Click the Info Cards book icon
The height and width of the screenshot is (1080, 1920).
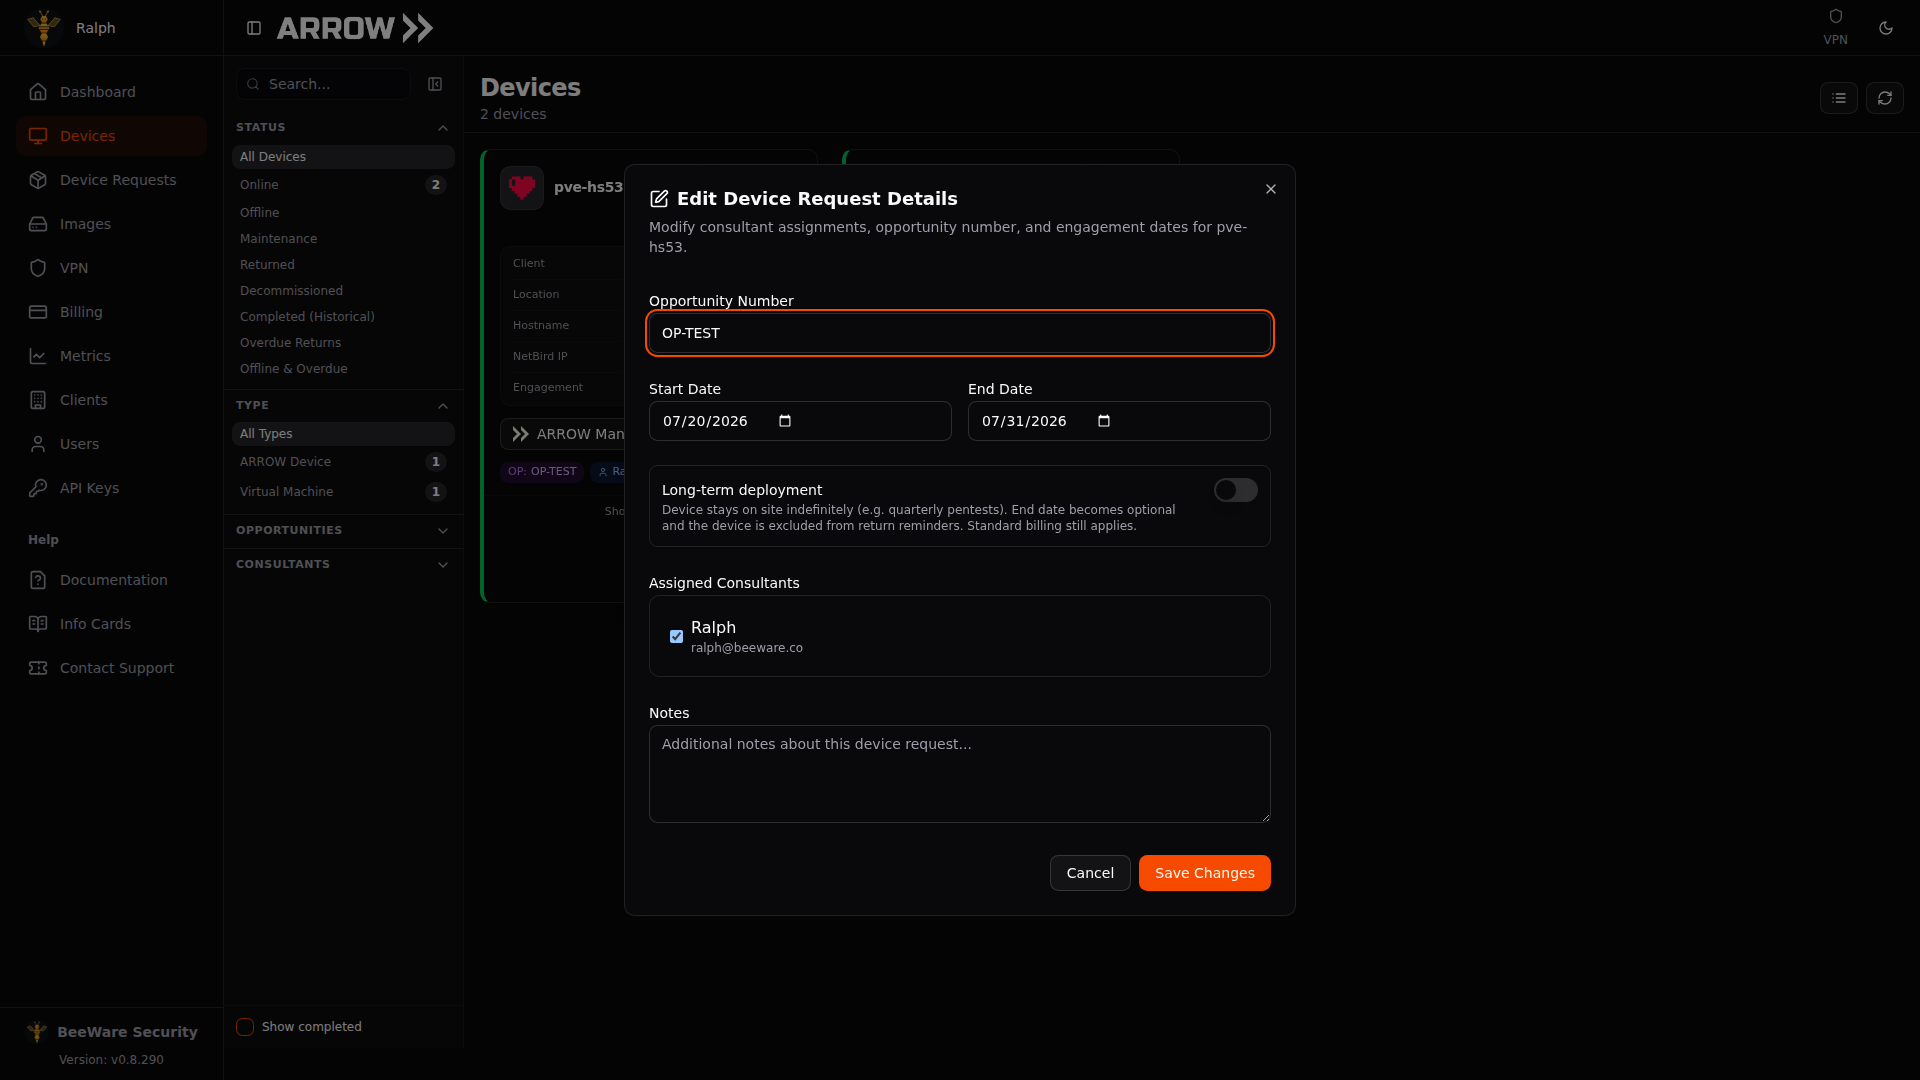[x=38, y=624]
